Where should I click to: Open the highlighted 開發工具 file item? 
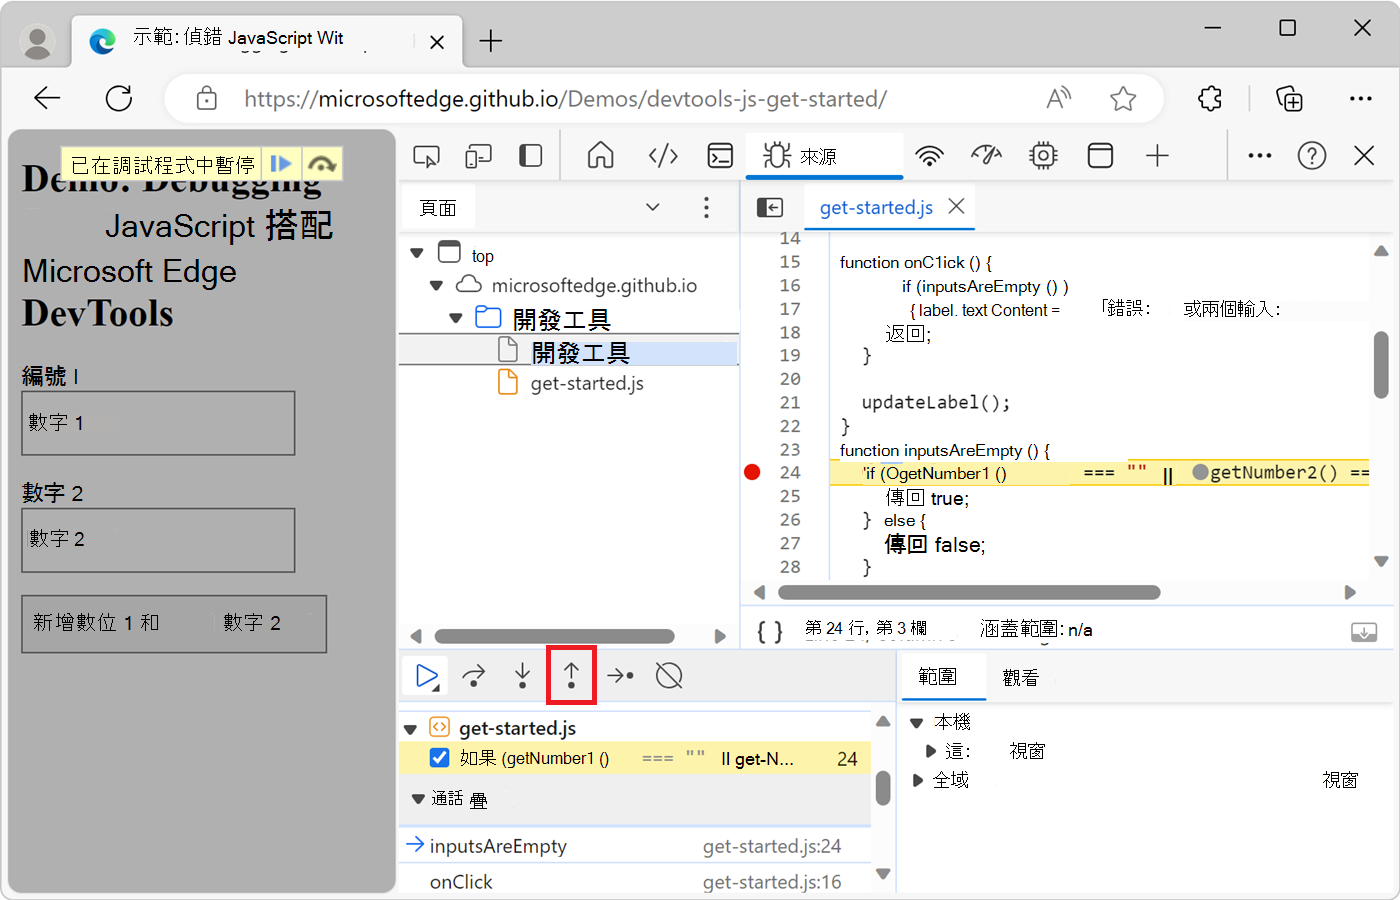(580, 352)
